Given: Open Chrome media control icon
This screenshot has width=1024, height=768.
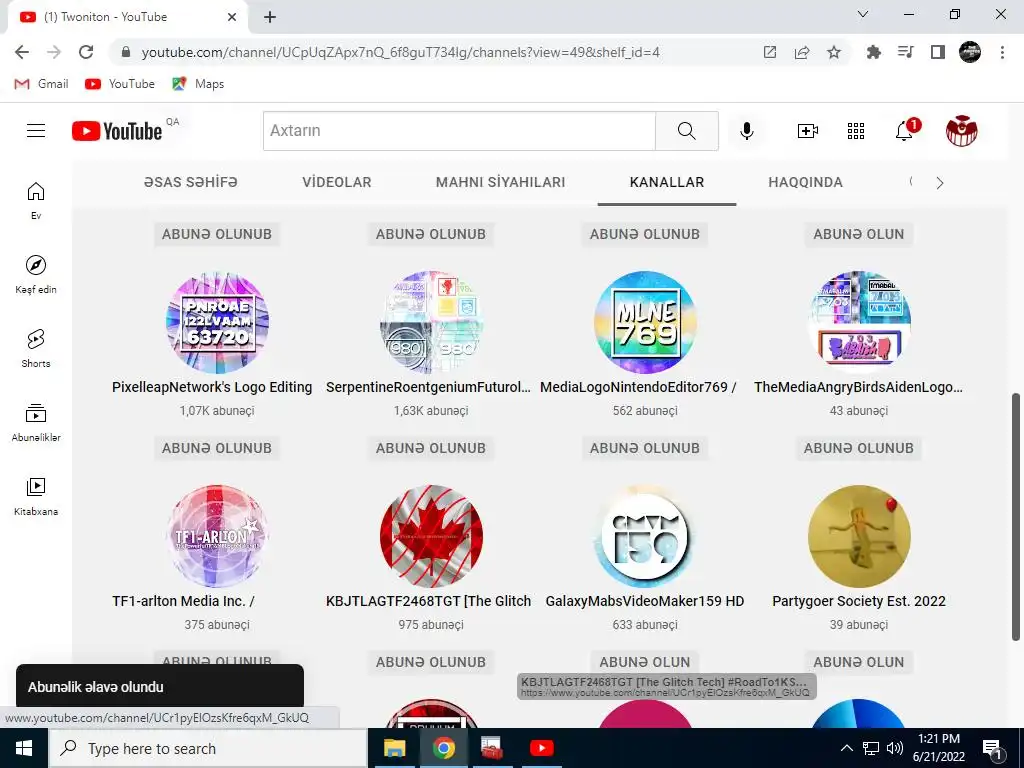Looking at the screenshot, I should coord(906,52).
